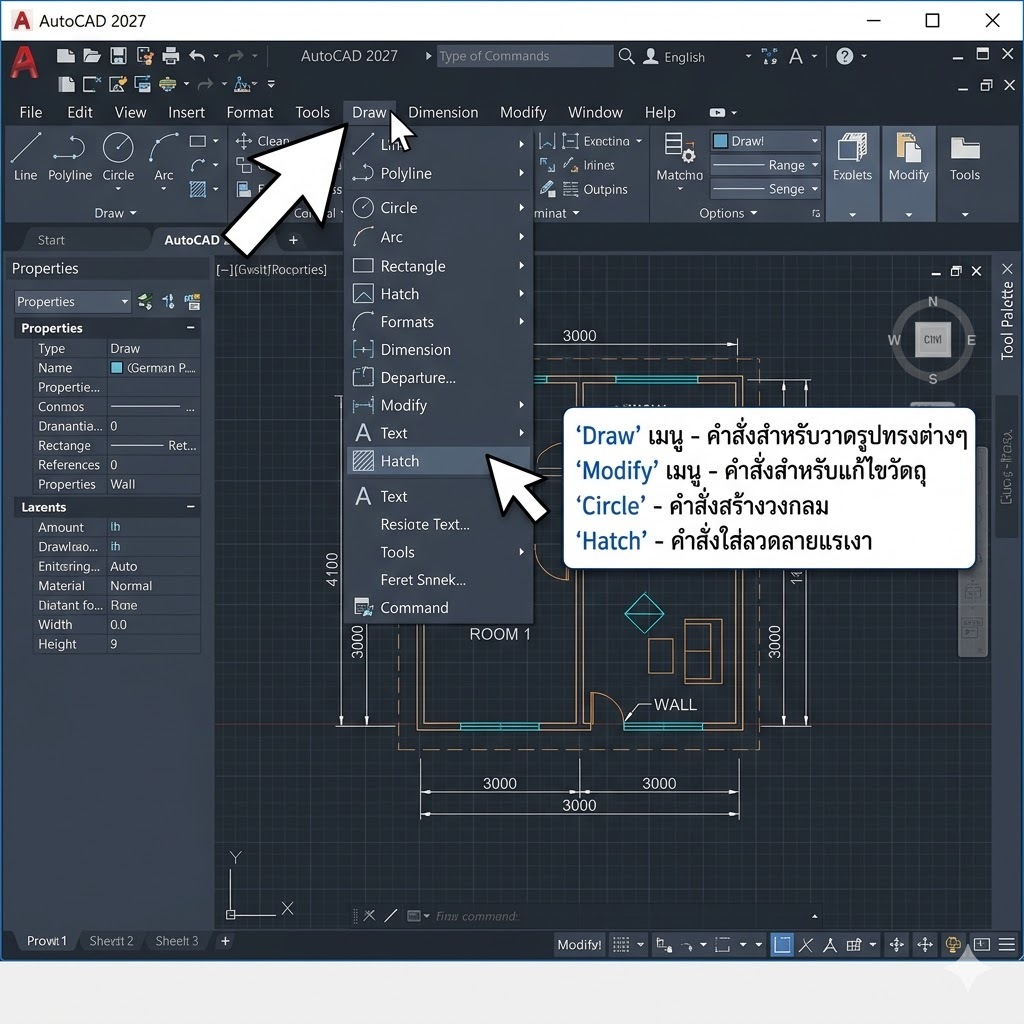Collapse the Larents section
Image resolution: width=1024 pixels, height=1024 pixels.
190,506
